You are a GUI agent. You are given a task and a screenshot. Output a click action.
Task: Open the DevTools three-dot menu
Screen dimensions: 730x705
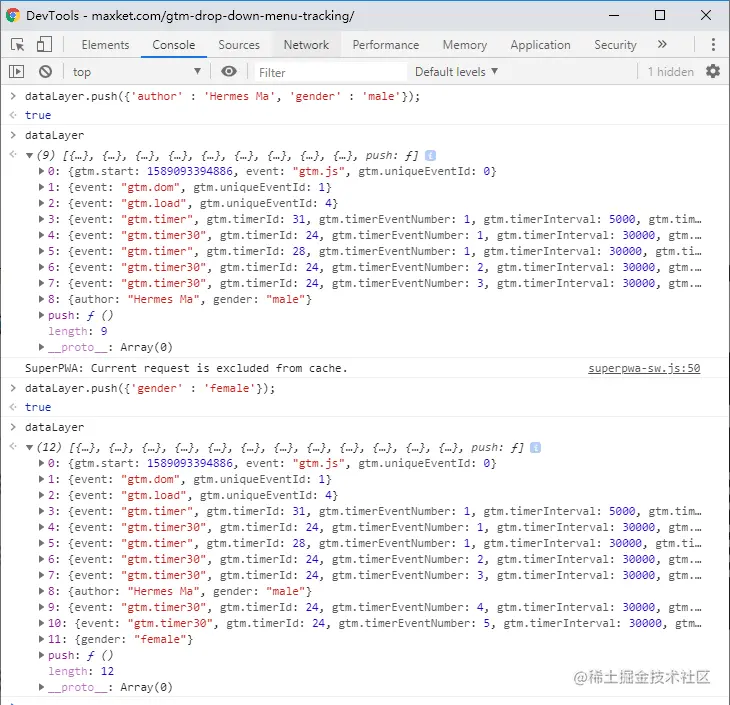[713, 45]
